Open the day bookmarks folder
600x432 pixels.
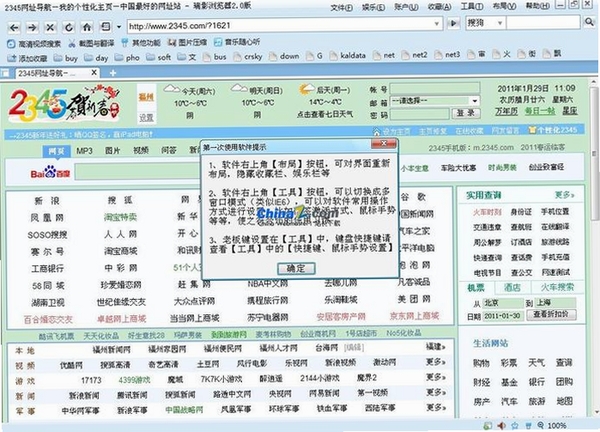click(96, 58)
